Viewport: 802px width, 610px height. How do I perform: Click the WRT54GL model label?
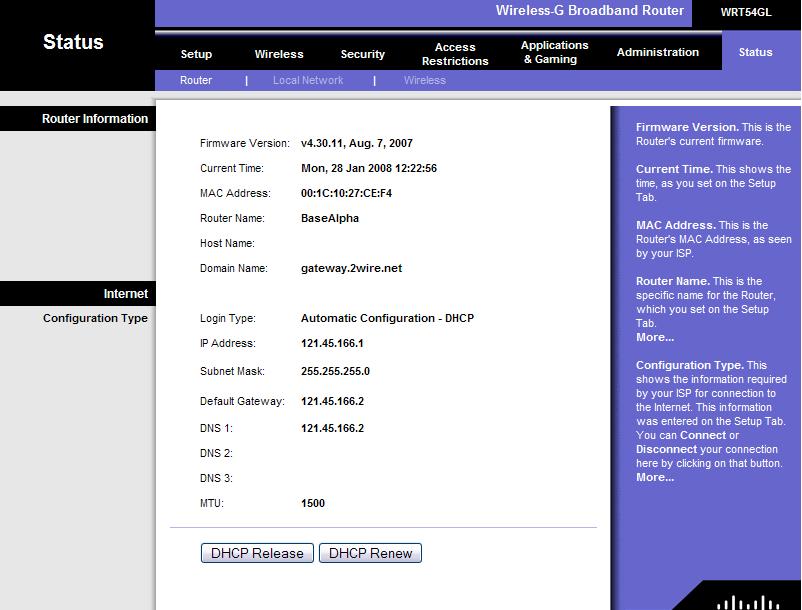[746, 12]
